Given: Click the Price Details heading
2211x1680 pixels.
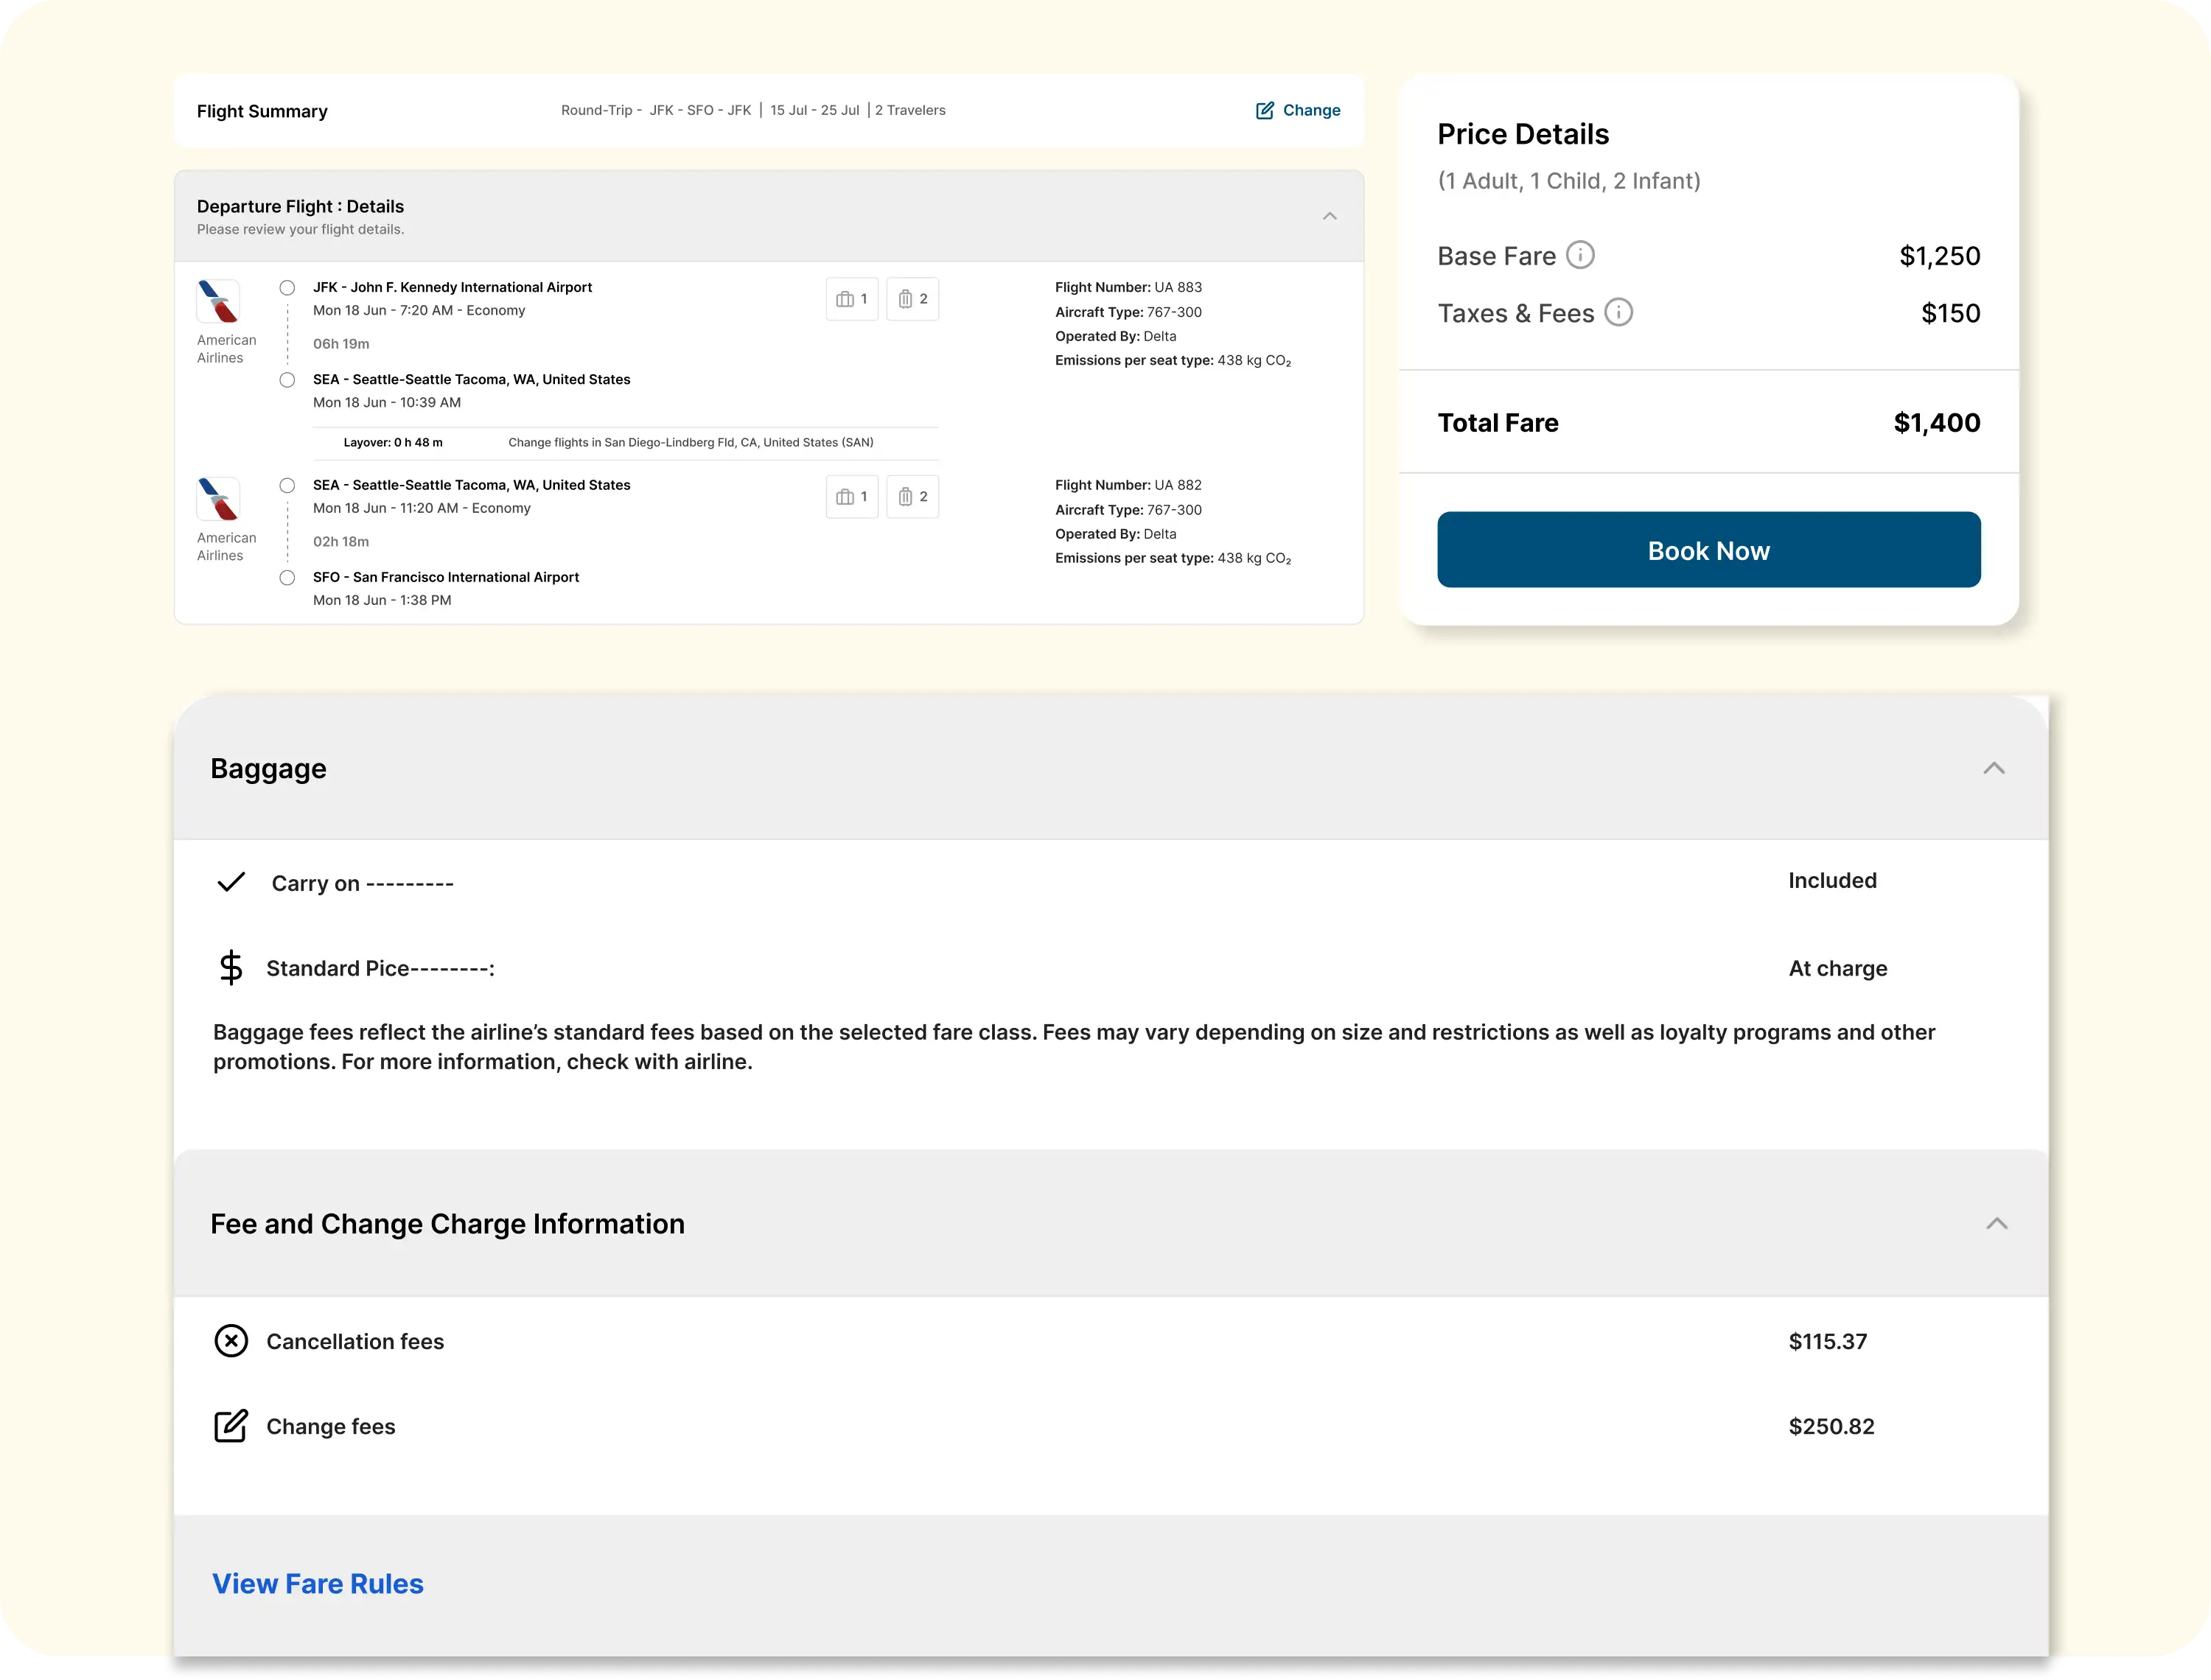Looking at the screenshot, I should [x=1523, y=134].
